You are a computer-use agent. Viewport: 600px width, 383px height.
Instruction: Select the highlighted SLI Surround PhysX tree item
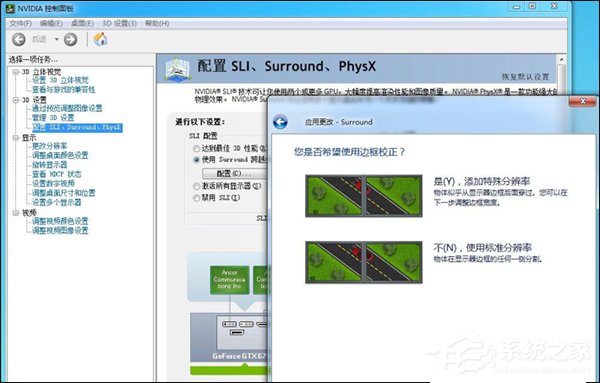pos(77,127)
